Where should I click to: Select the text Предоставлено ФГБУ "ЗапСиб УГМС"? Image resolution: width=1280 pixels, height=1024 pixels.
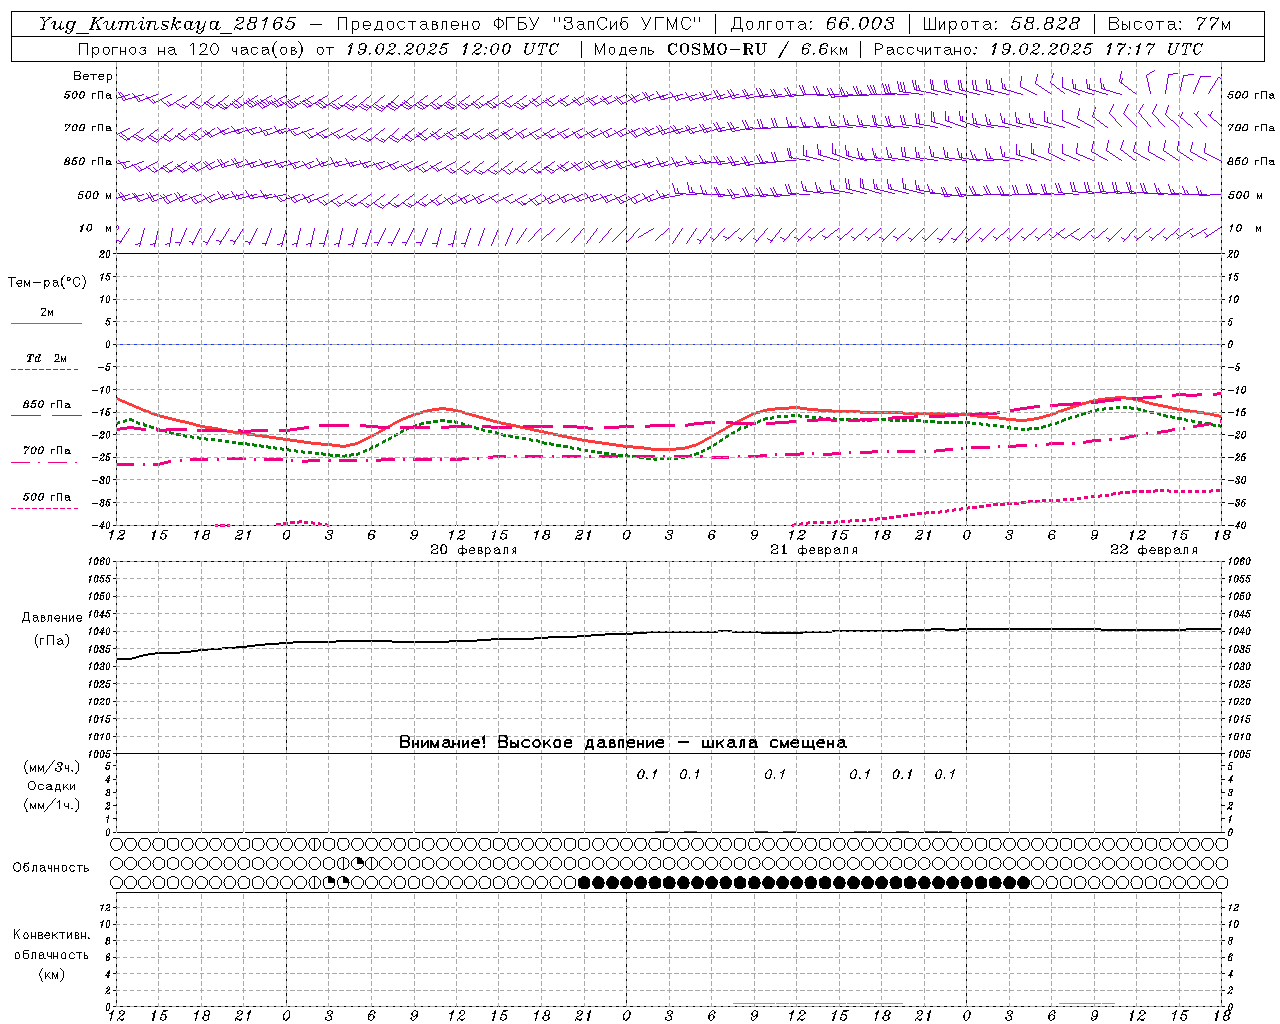coord(519,24)
